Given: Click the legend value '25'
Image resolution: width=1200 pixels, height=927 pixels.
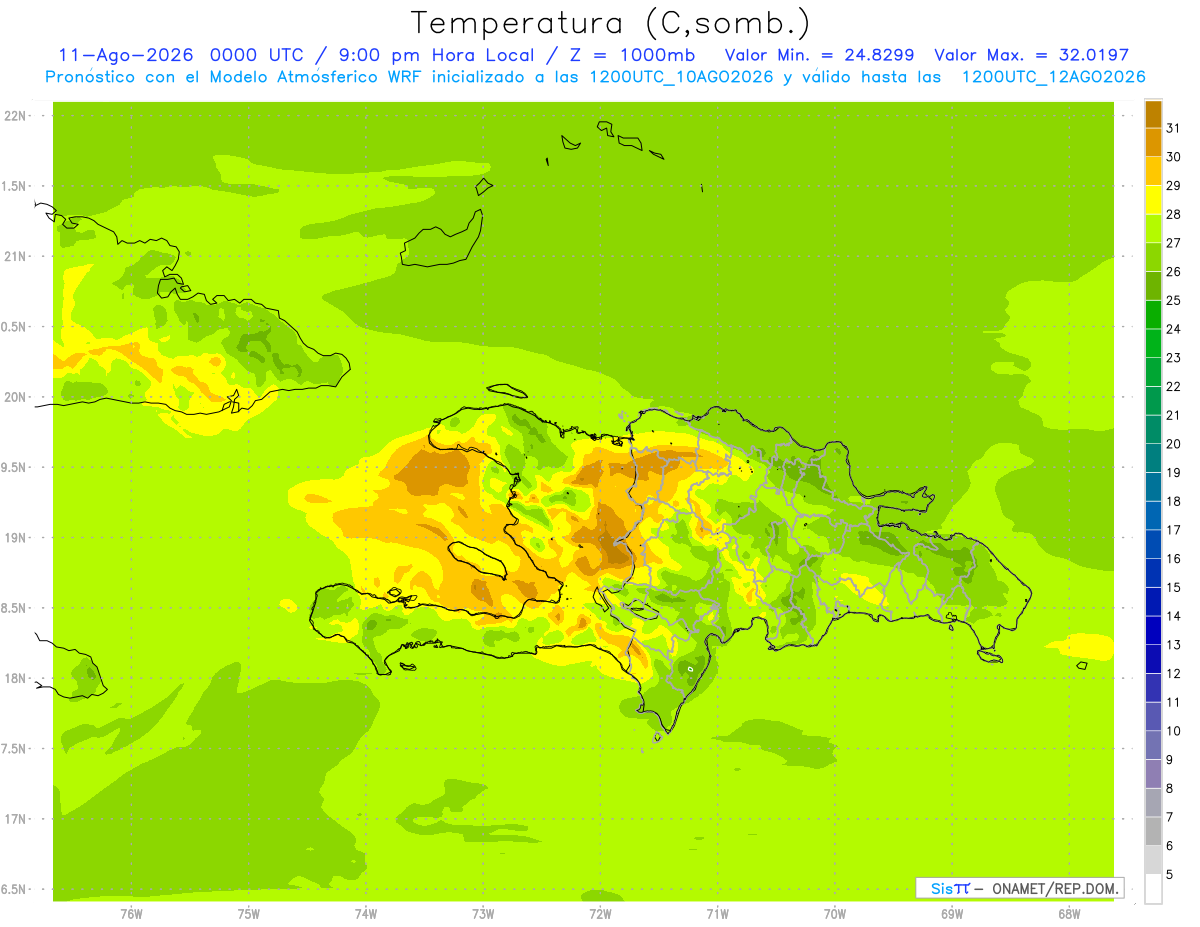Looking at the screenshot, I should [1173, 300].
